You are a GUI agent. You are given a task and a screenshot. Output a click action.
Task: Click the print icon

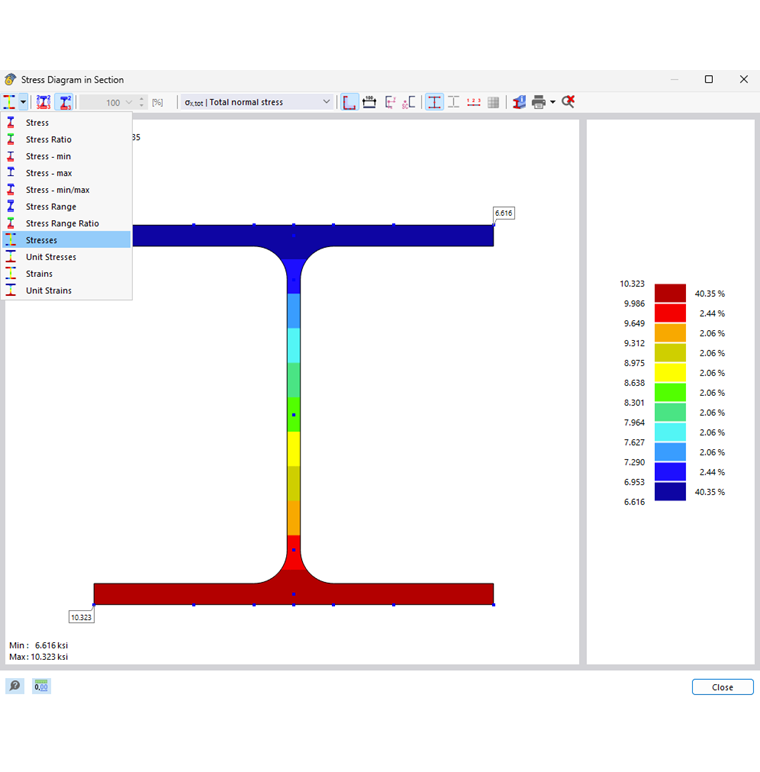tap(539, 102)
